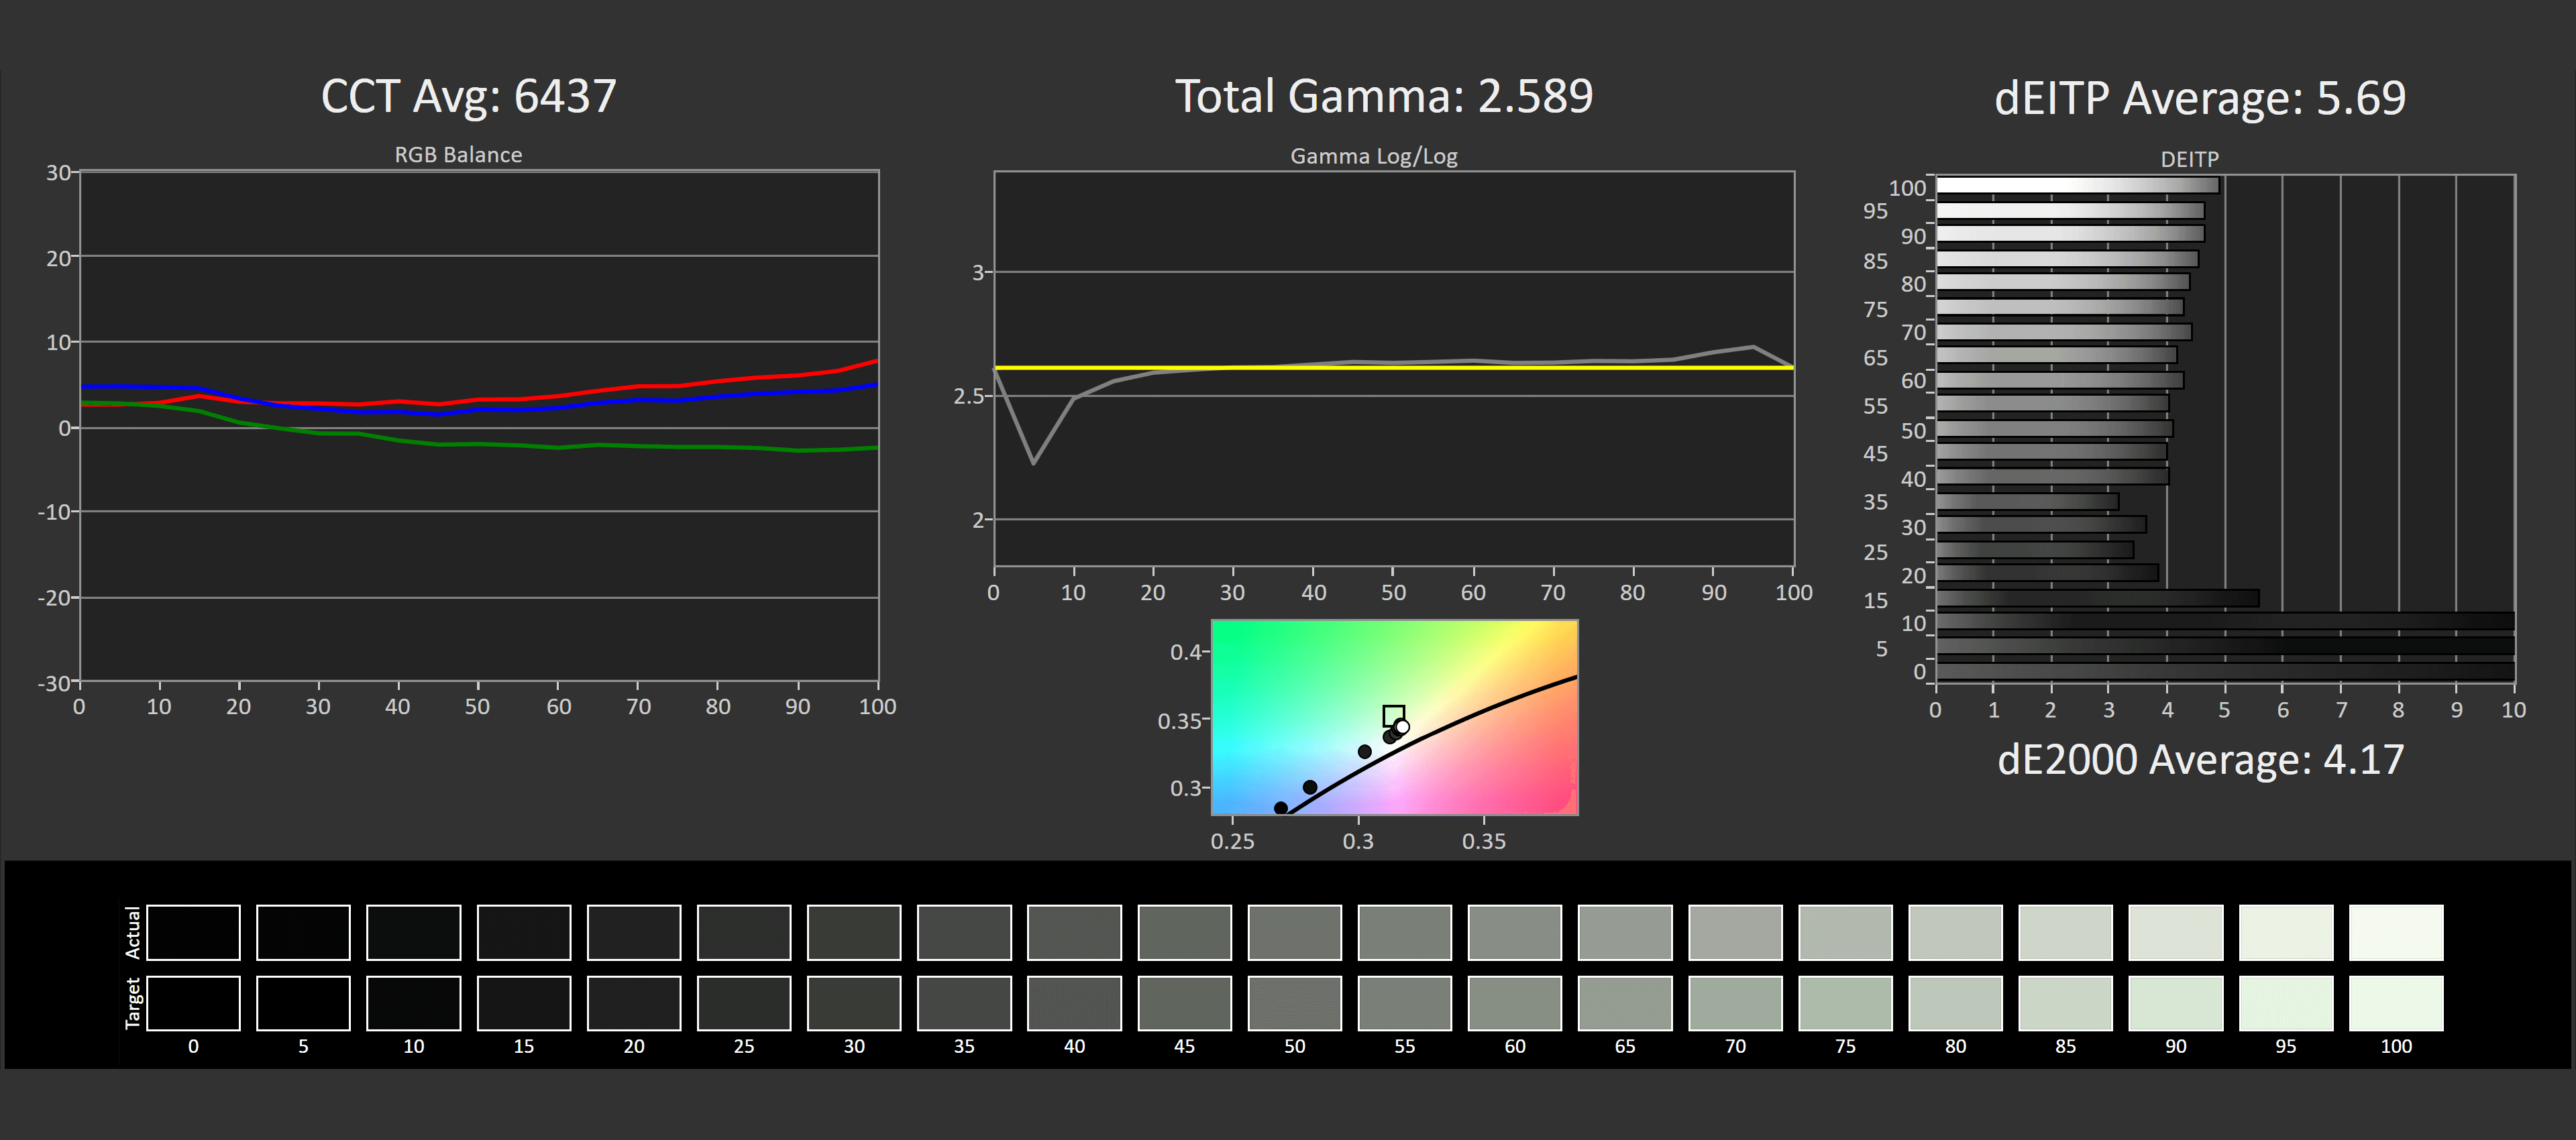The image size is (2576, 1140).
Task: Click the Actual swatch at level 30
Action: (x=854, y=932)
